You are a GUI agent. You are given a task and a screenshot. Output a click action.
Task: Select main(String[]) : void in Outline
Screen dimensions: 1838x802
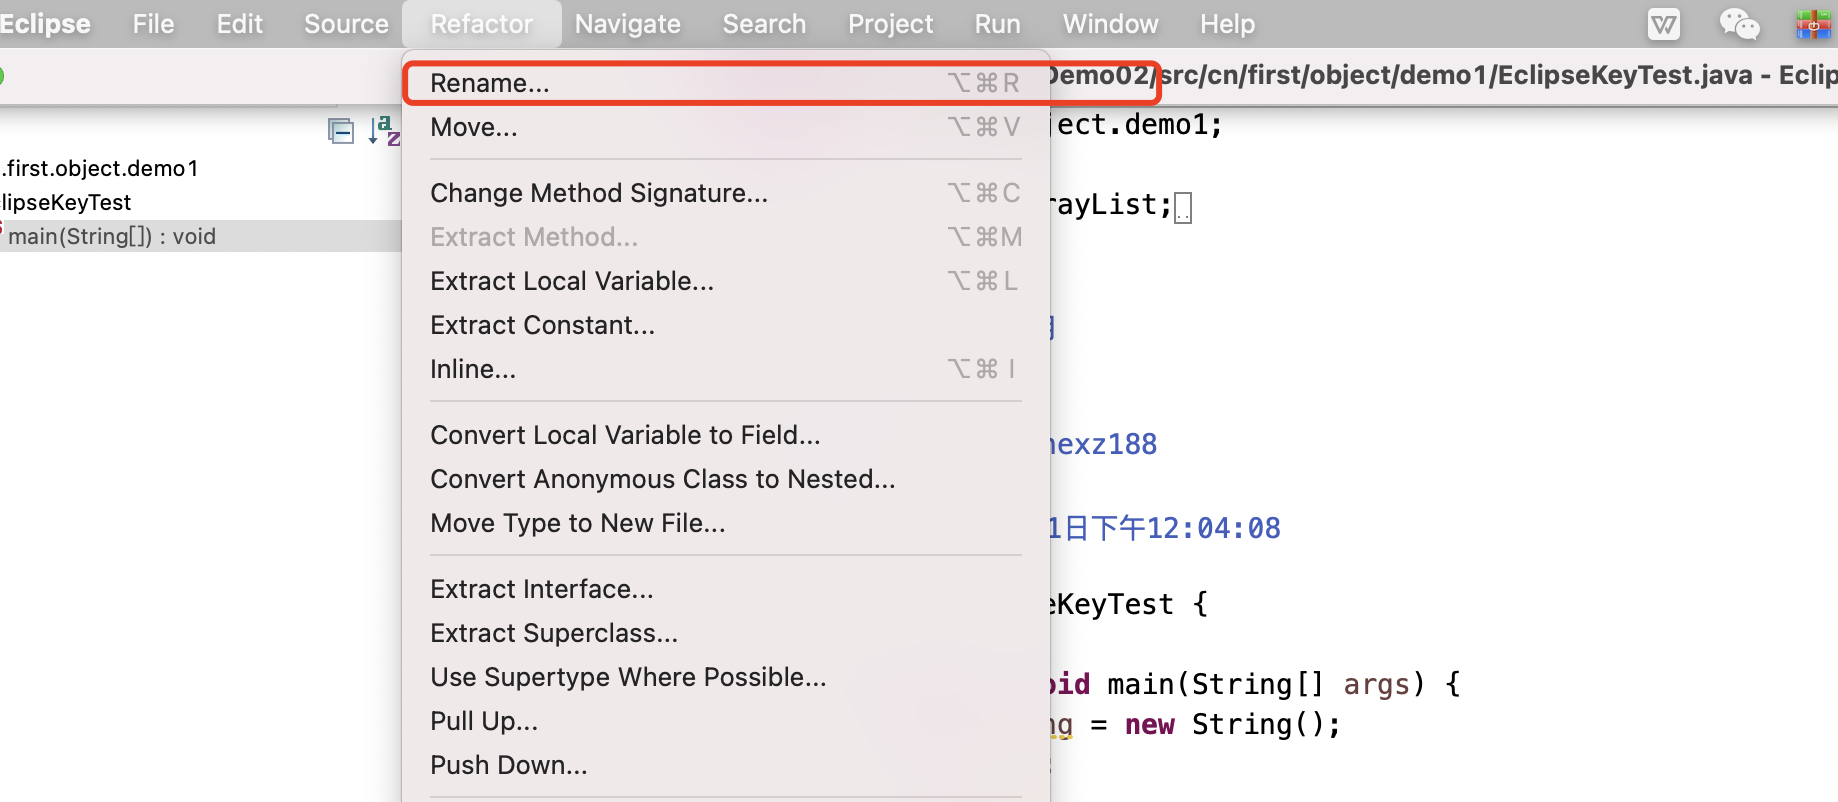click(112, 236)
